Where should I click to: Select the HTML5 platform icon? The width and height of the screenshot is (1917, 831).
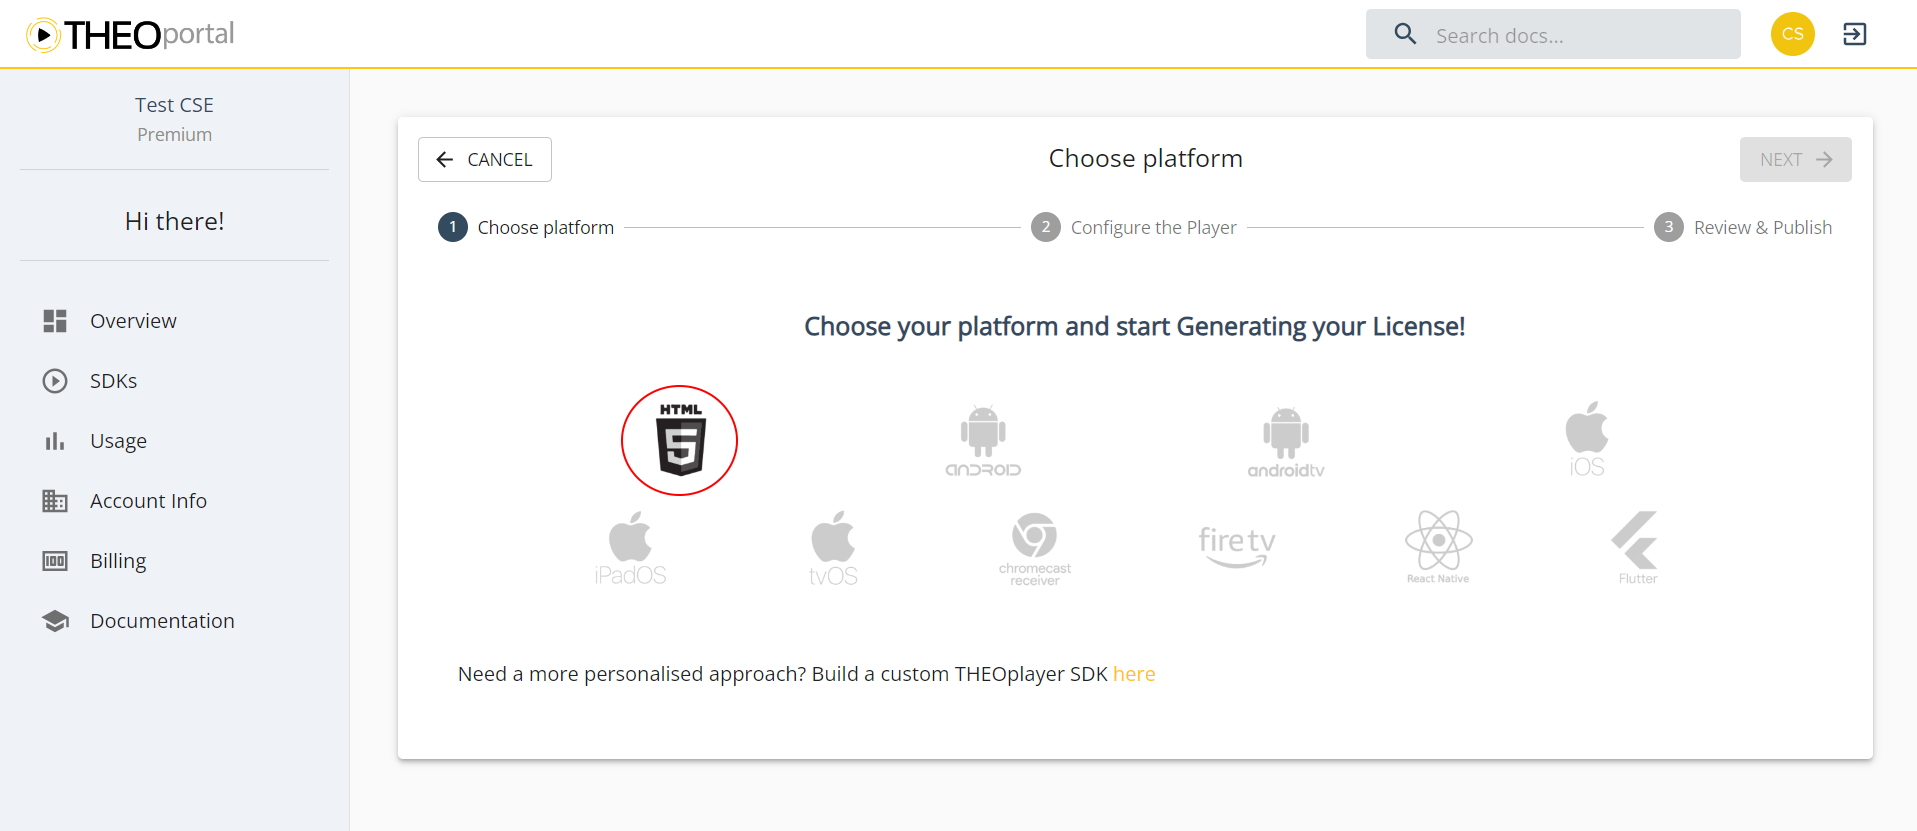pyautogui.click(x=679, y=440)
